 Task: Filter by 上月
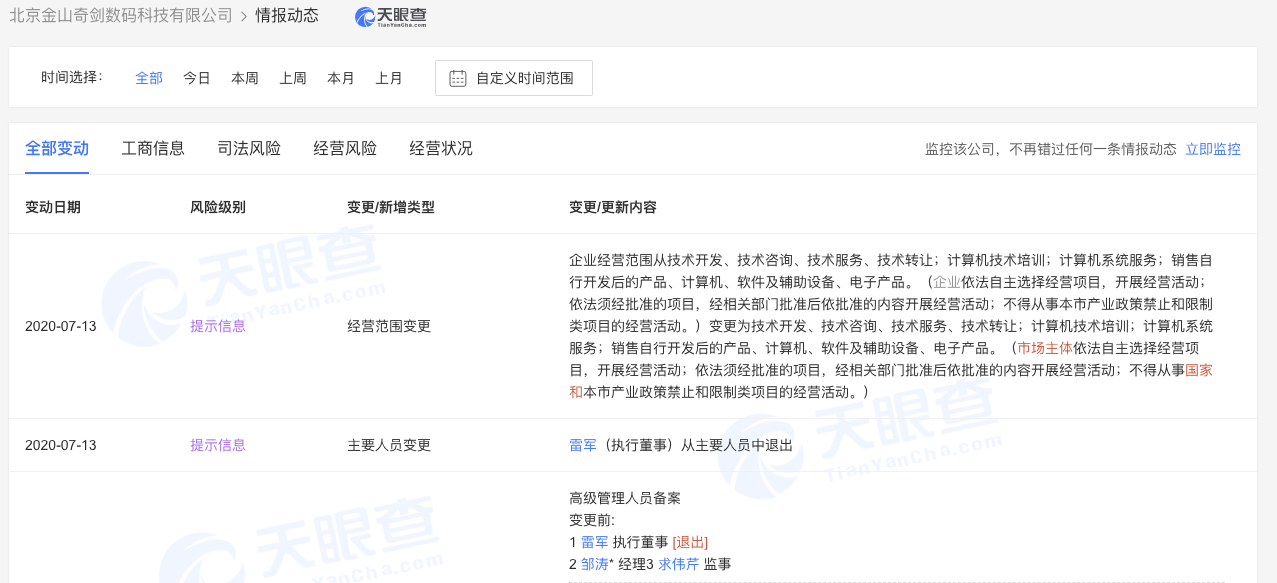coord(389,78)
